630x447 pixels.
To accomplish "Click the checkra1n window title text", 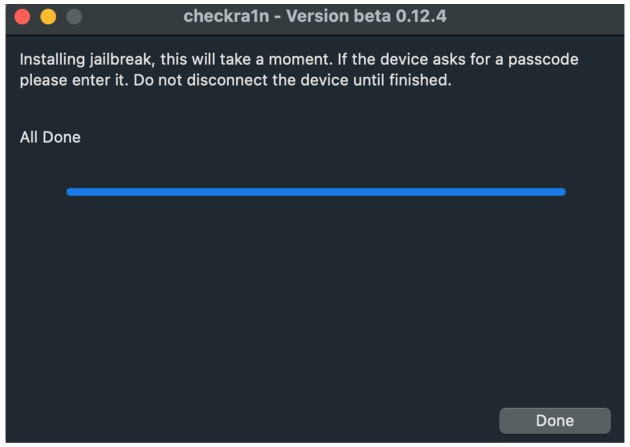I will (314, 17).
